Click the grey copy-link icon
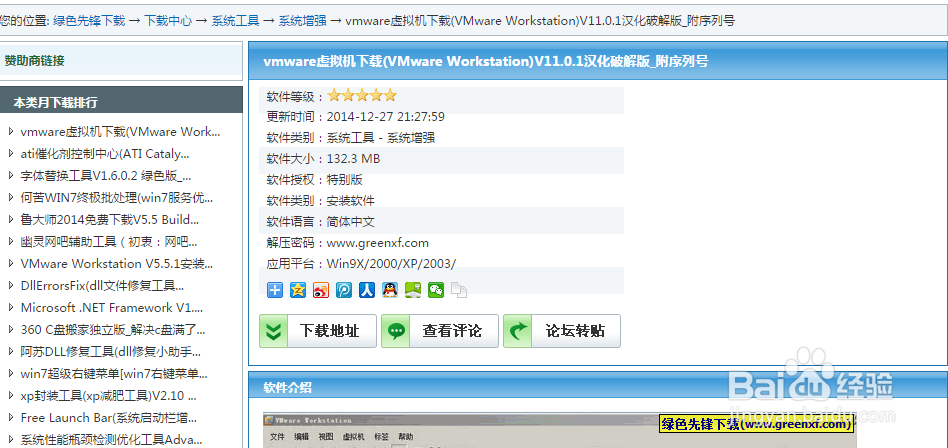The height and width of the screenshot is (448, 948). coord(459,290)
